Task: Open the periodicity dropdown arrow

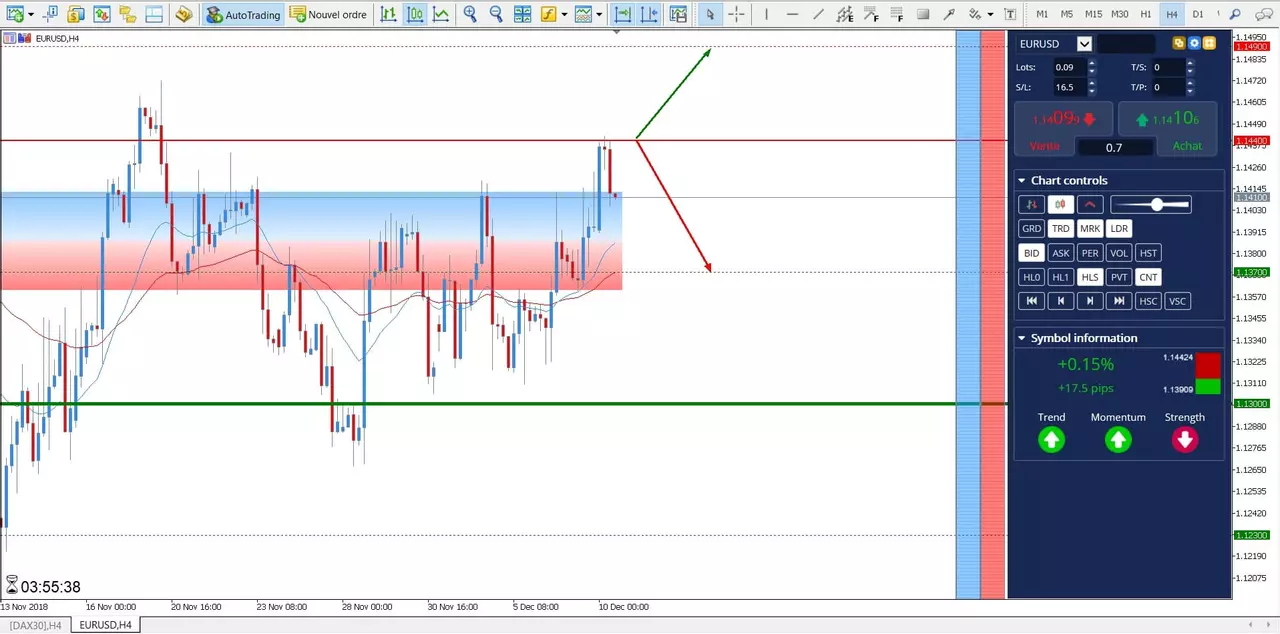Action: [599, 14]
